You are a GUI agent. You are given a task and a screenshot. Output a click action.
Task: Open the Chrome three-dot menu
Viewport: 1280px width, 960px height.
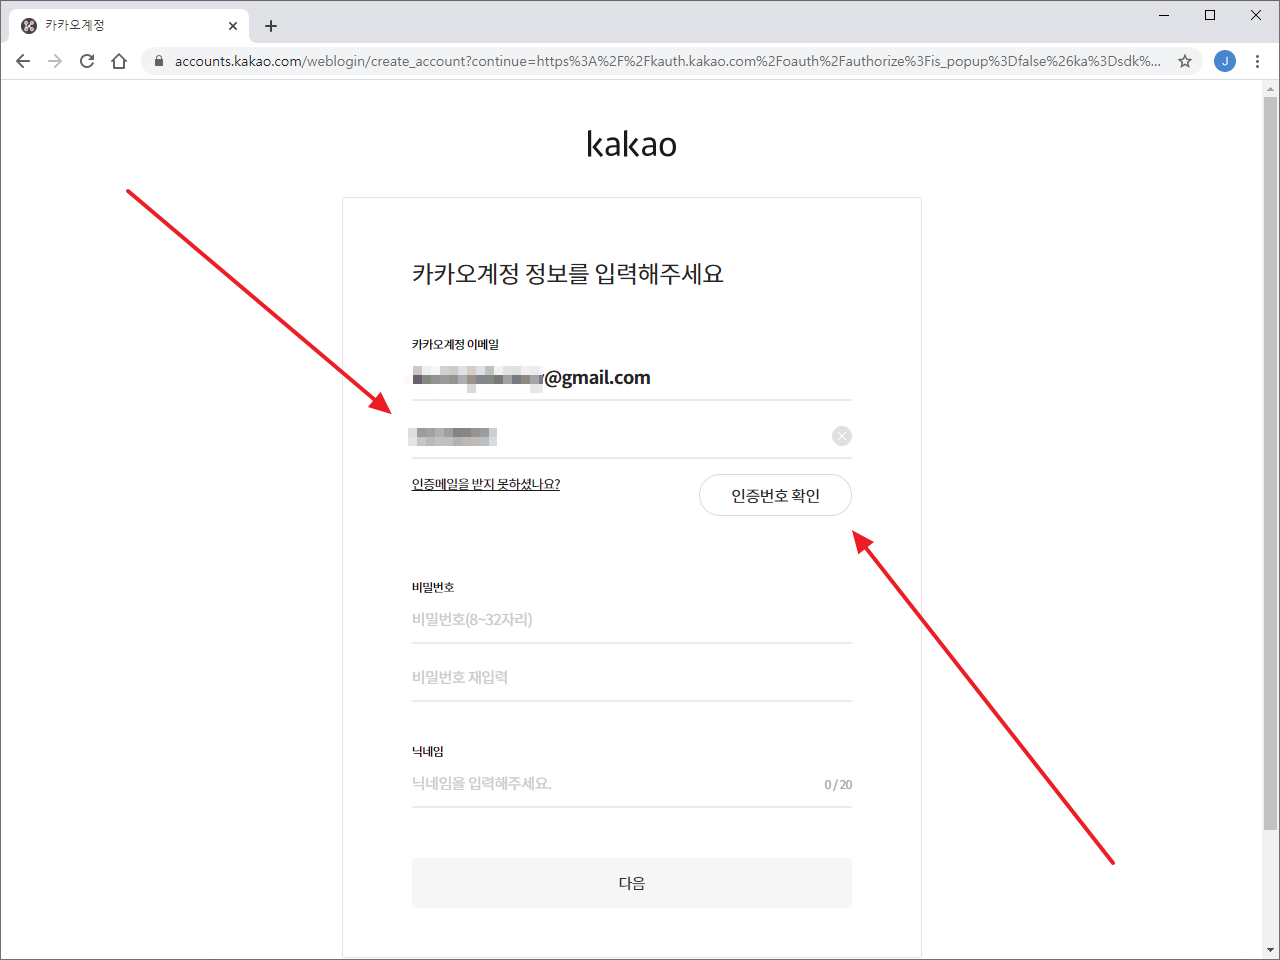[1257, 61]
